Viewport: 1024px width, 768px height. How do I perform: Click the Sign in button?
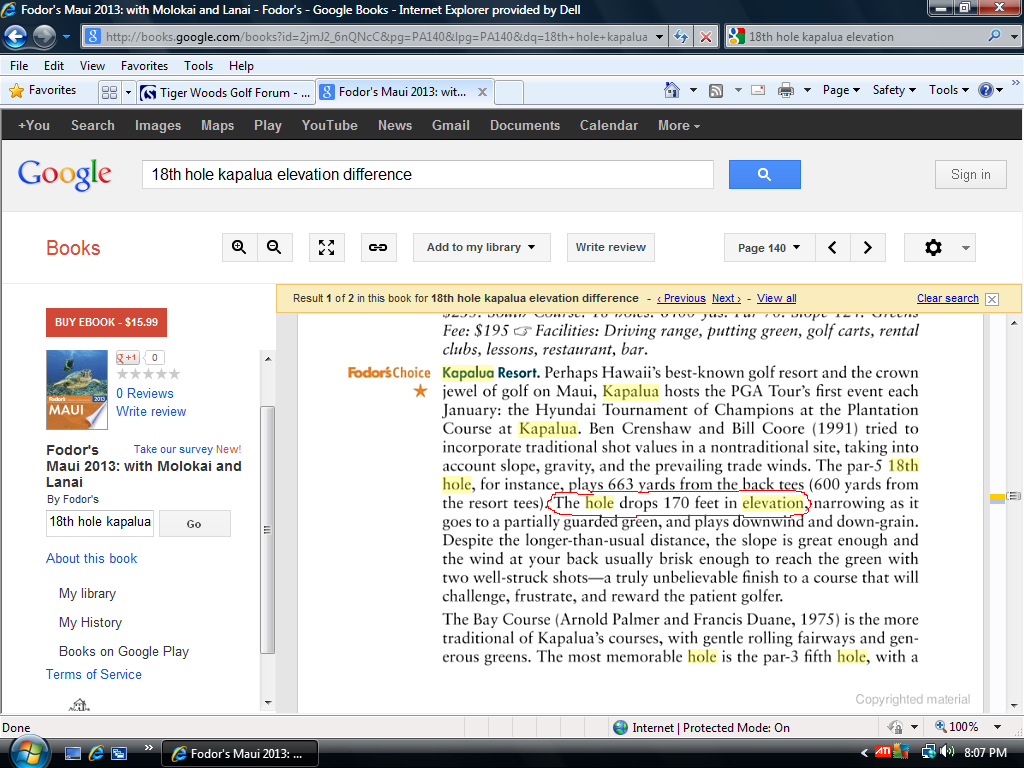pyautogui.click(x=970, y=174)
